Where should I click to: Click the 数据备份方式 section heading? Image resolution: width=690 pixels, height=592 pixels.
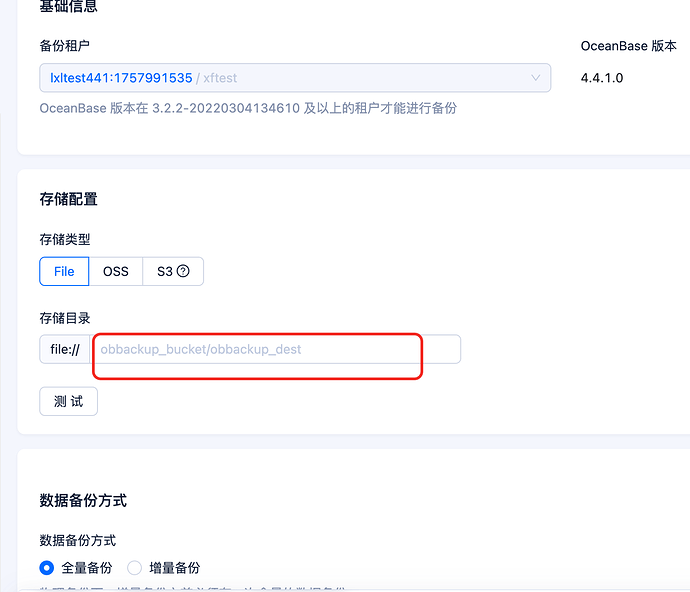click(x=83, y=500)
